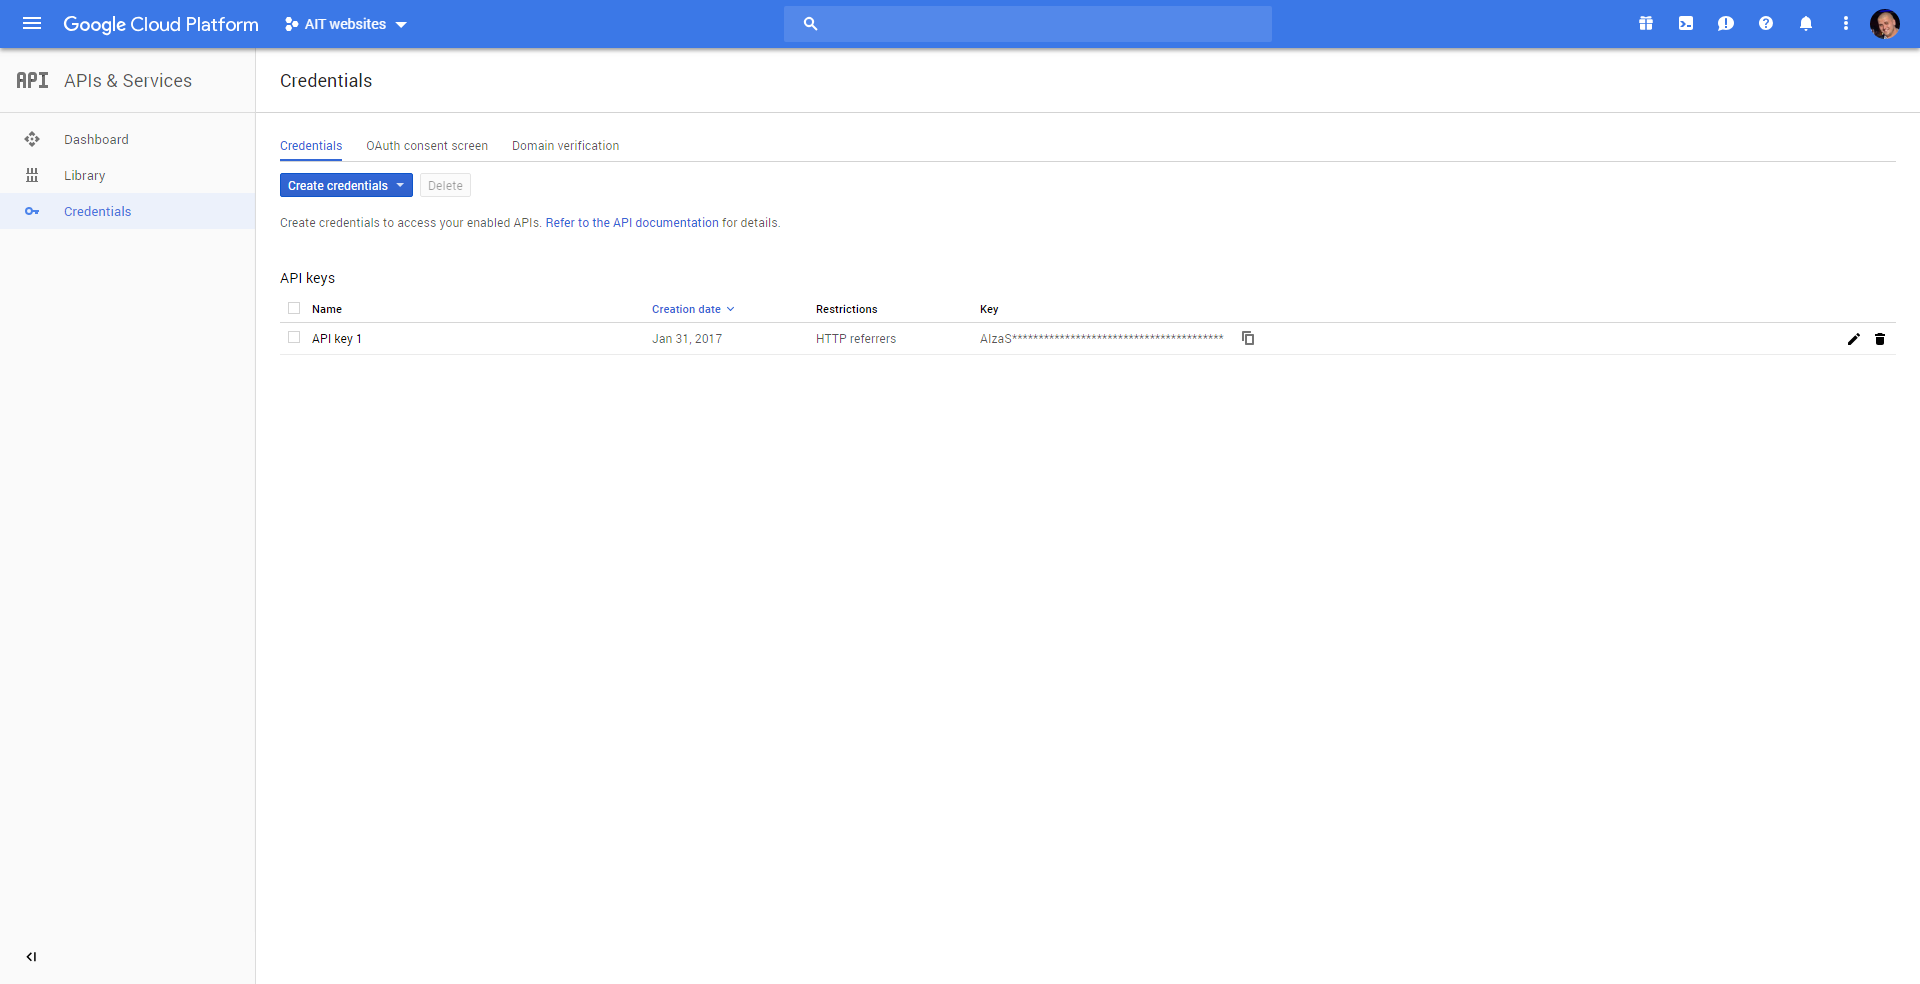Go to Dashboard in sidebar
Screen dimensions: 1920x984
[96, 139]
